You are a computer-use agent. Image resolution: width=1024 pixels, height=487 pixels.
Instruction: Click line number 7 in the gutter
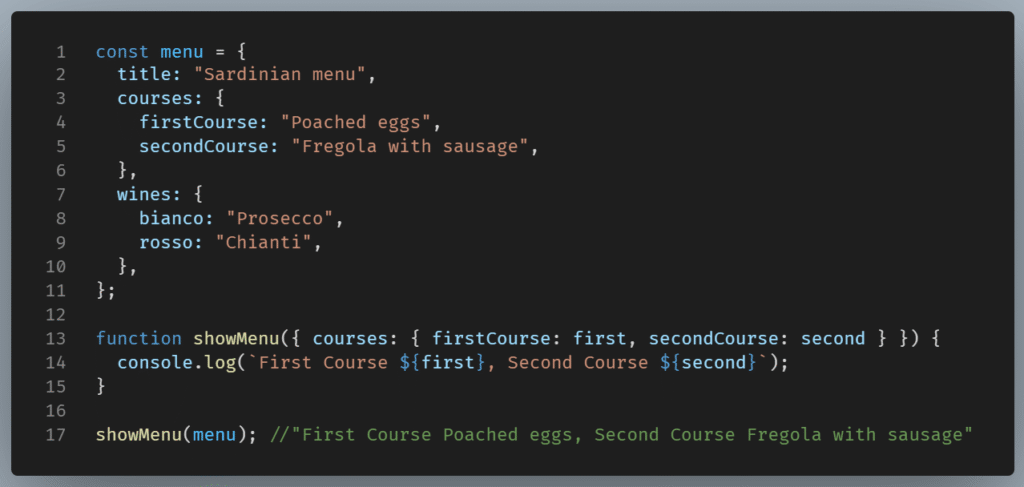pyautogui.click(x=61, y=195)
